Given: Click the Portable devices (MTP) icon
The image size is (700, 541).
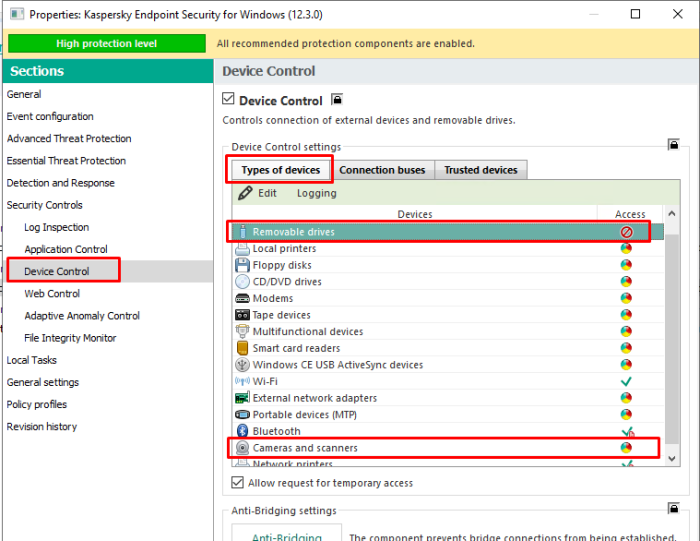Looking at the screenshot, I should pyautogui.click(x=242, y=415).
